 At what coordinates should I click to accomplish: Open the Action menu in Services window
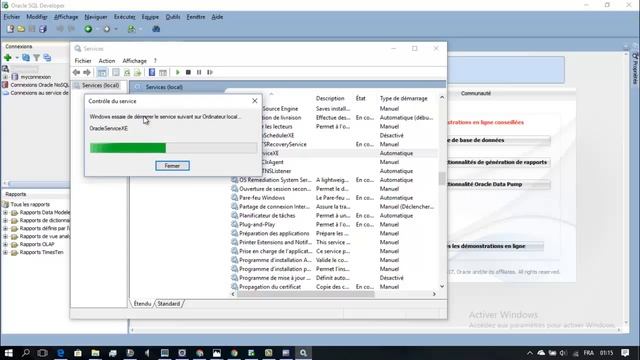click(107, 61)
